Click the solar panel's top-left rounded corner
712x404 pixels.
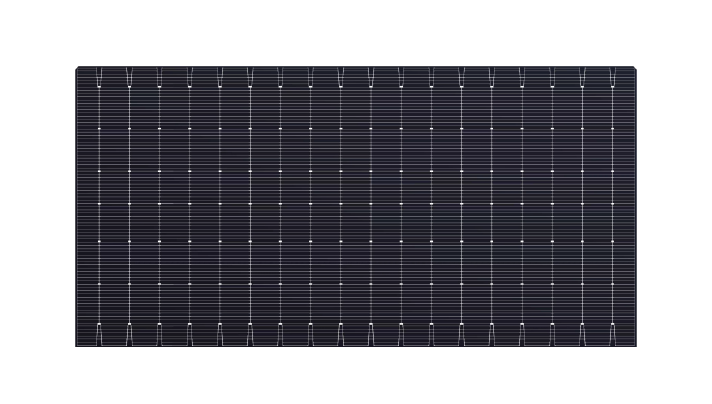(x=79, y=69)
